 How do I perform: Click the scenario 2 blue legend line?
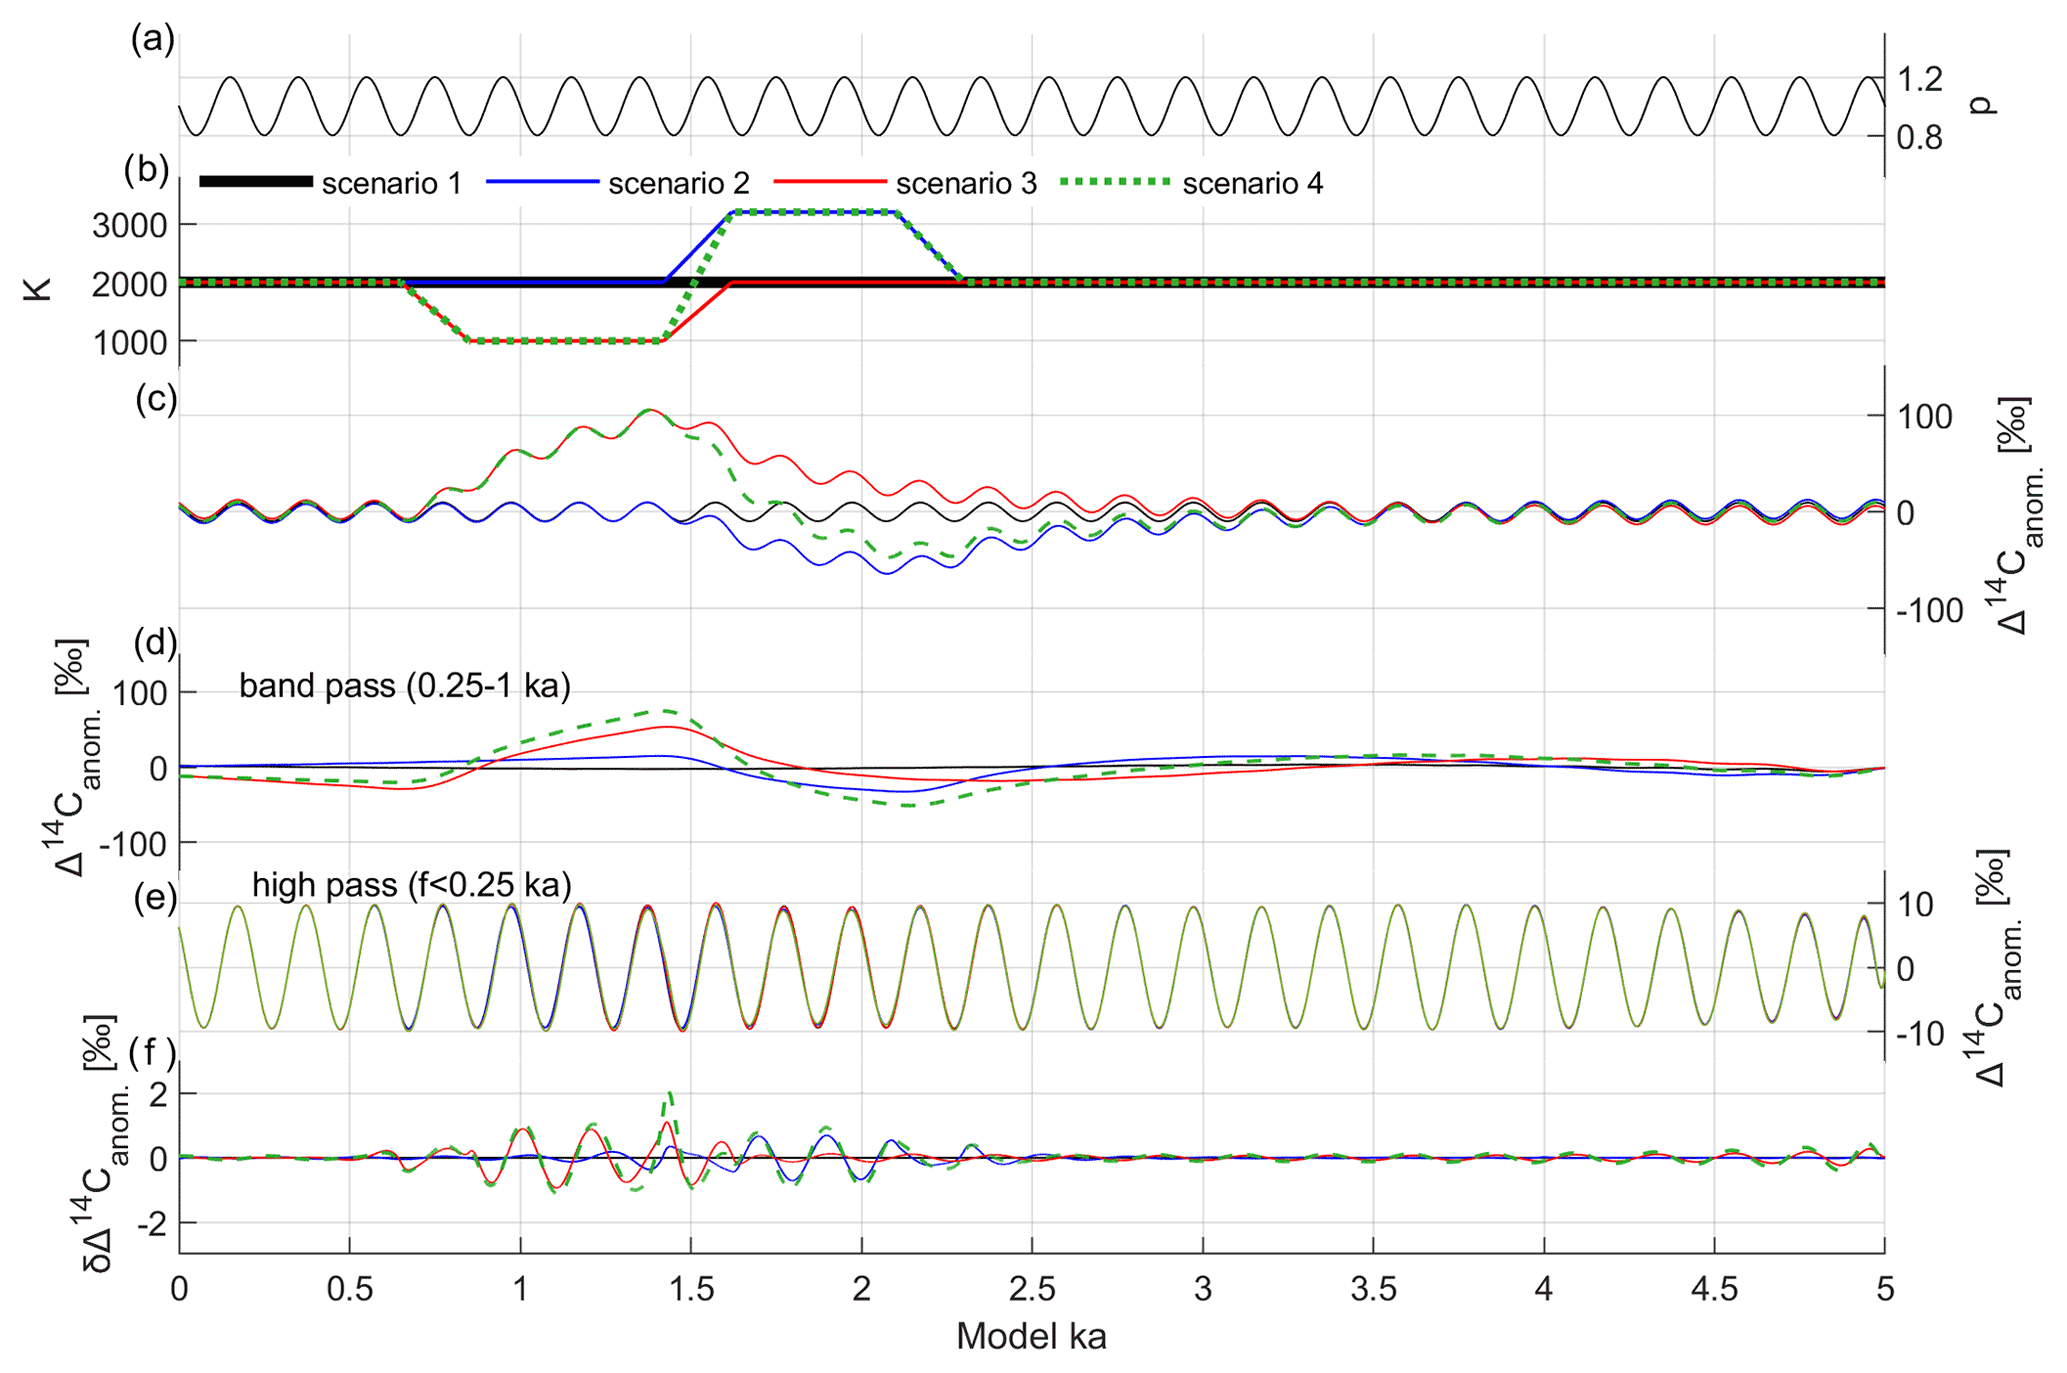[541, 182]
